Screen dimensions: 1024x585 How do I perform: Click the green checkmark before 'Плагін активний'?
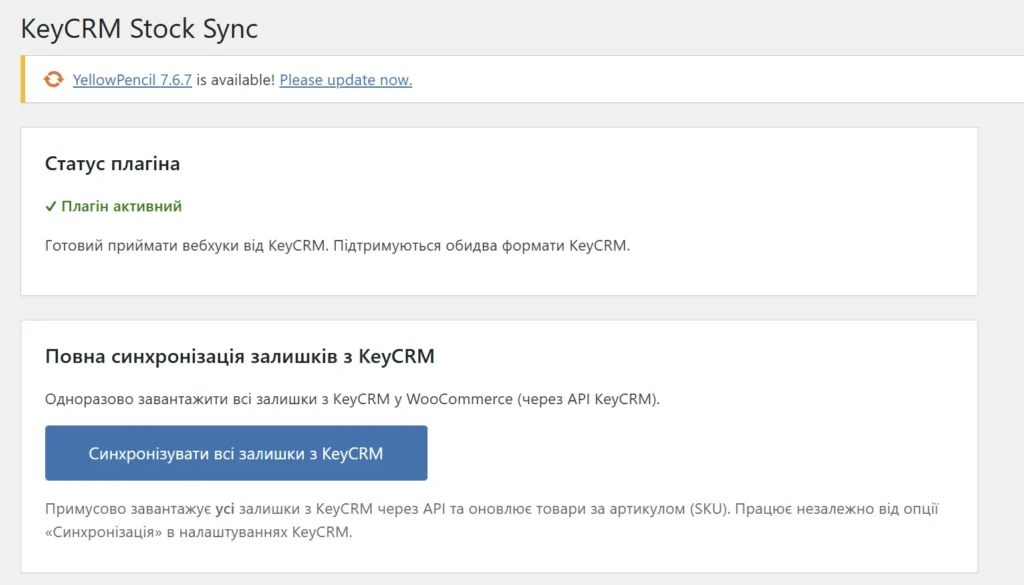click(x=50, y=206)
